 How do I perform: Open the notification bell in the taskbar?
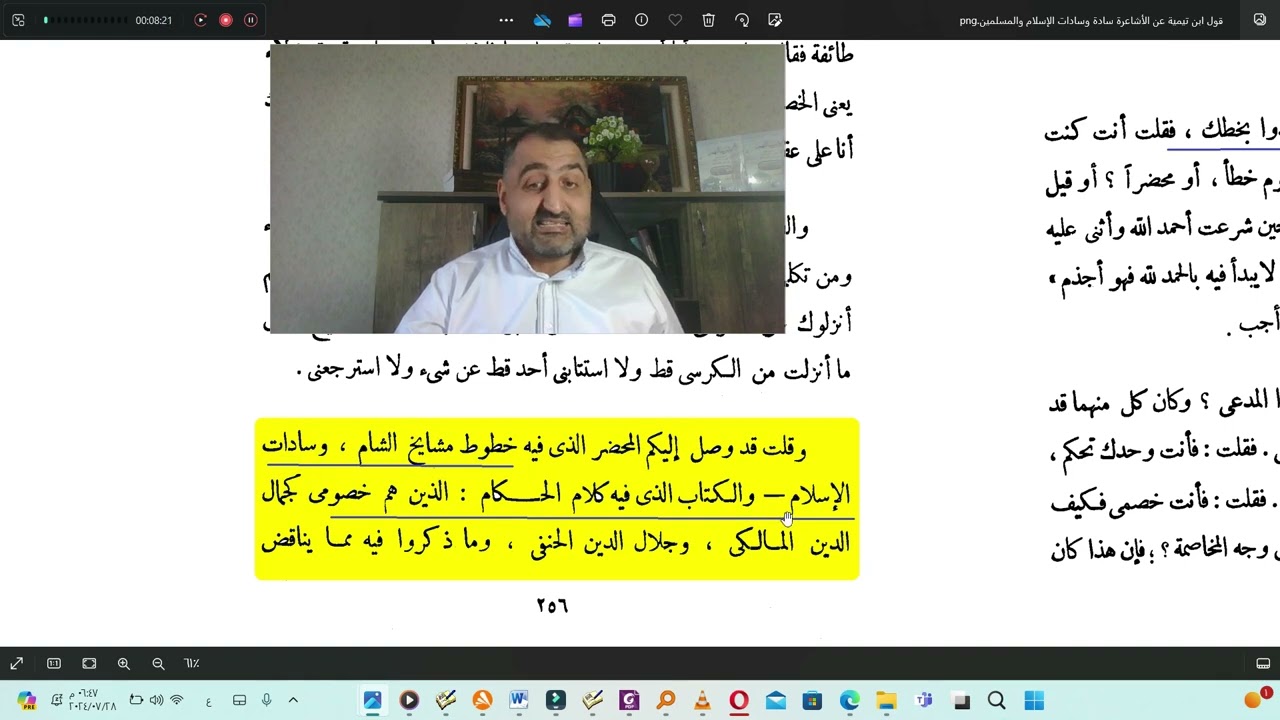click(x=56, y=700)
